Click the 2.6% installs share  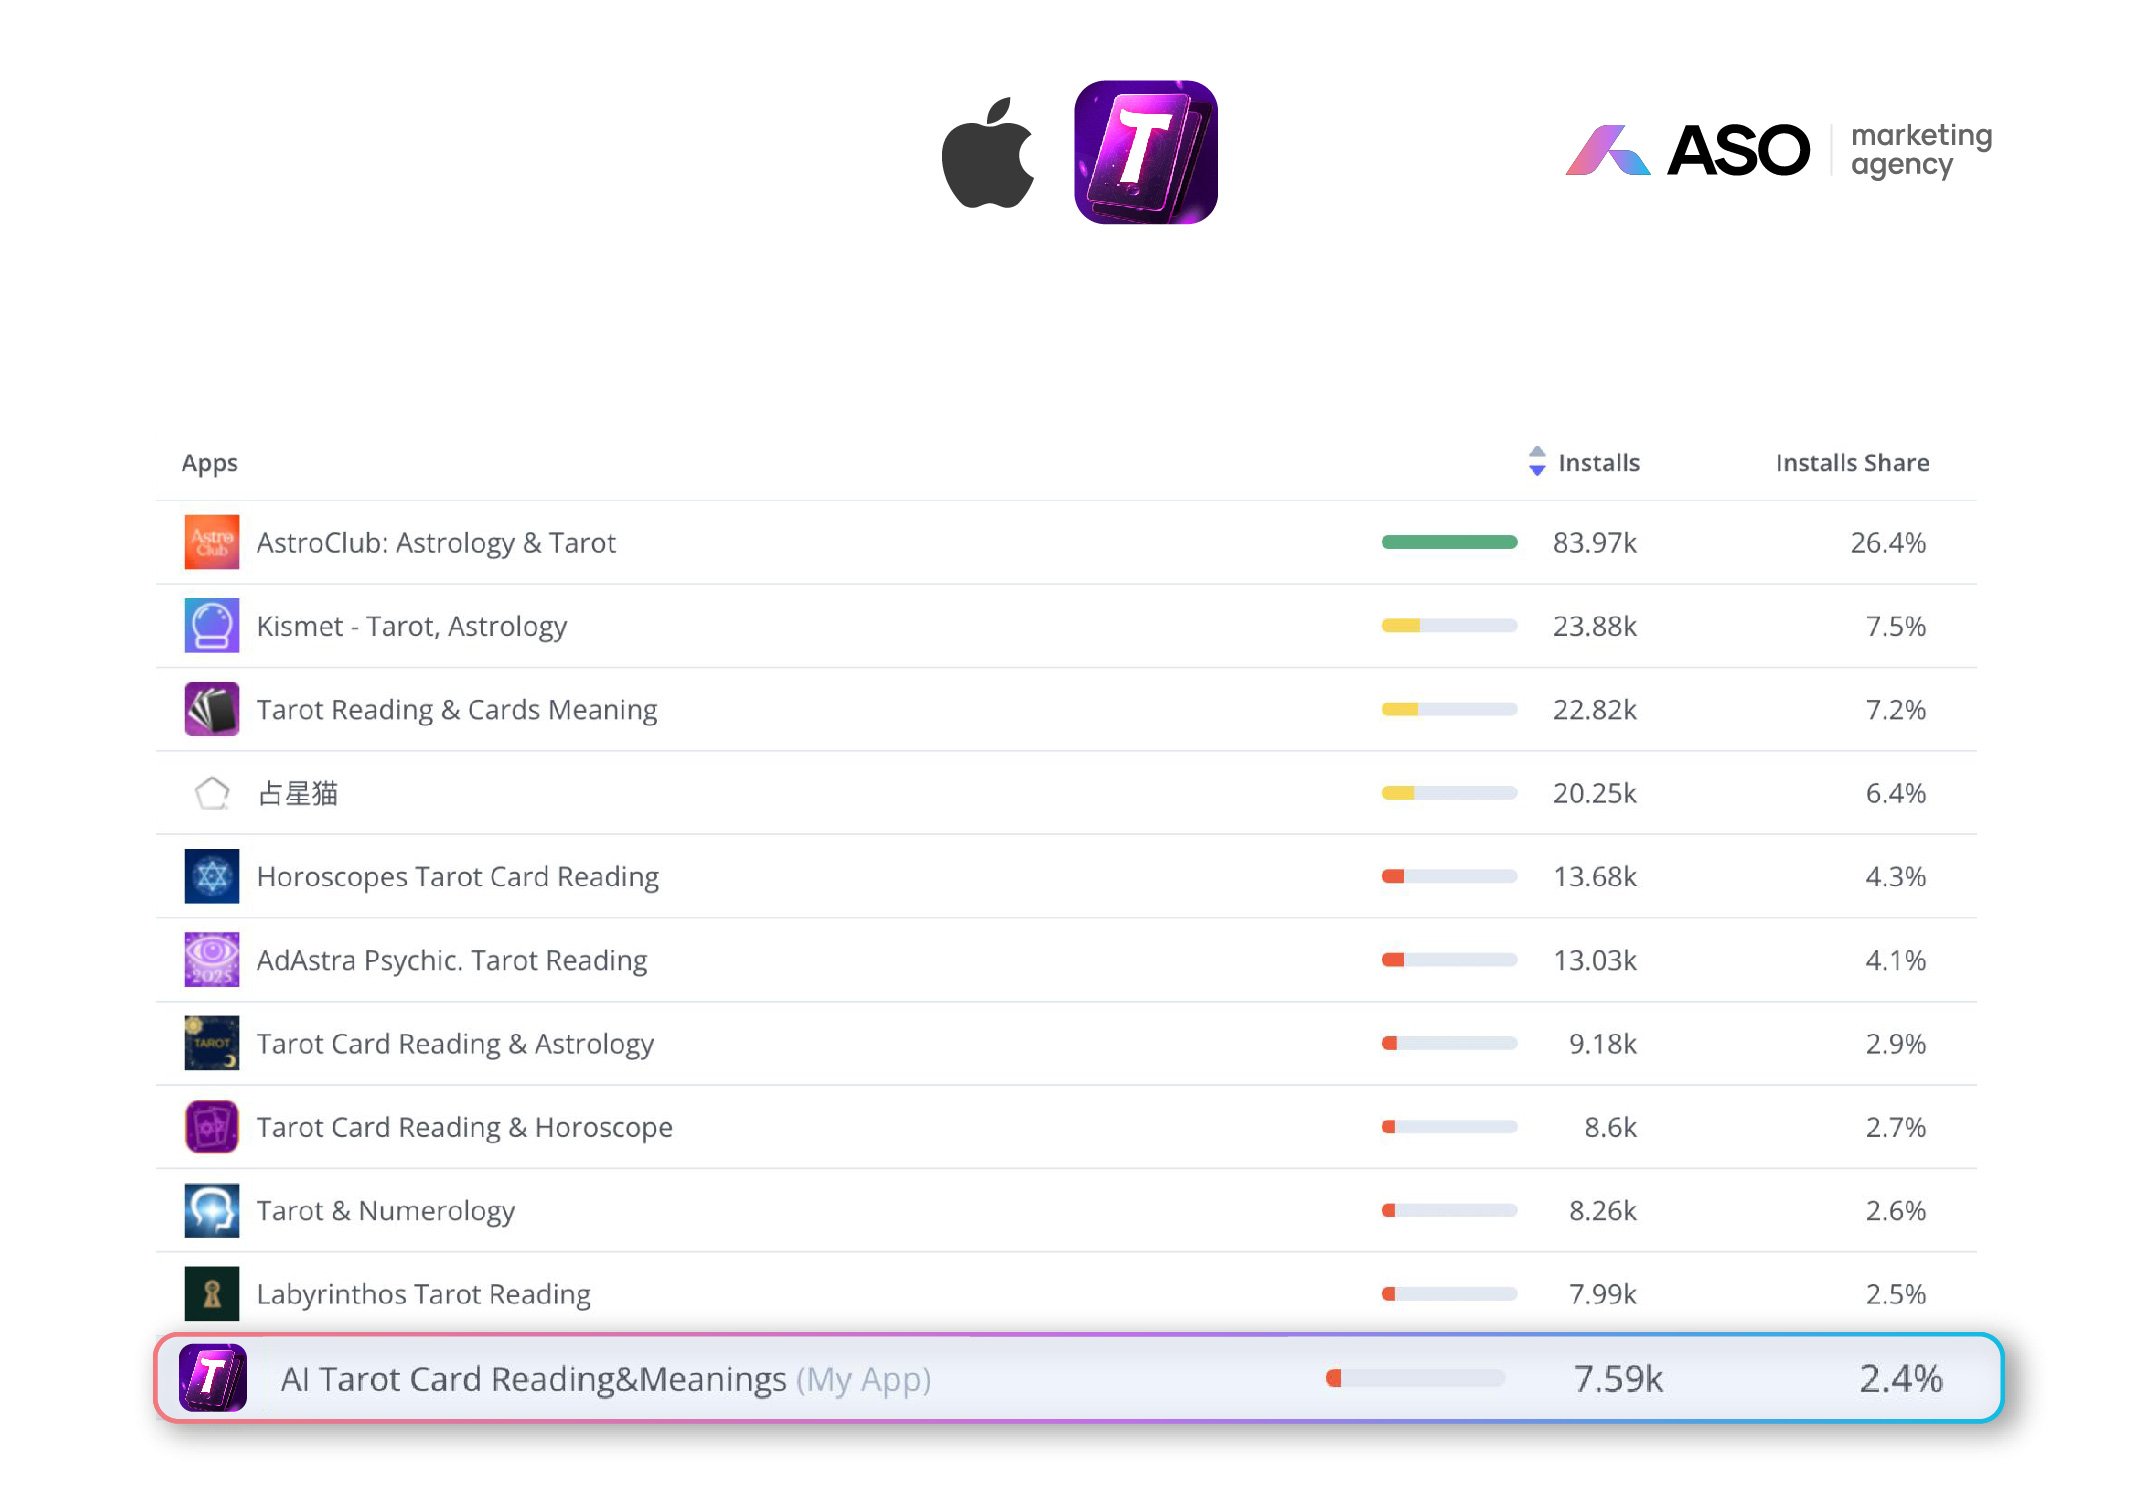(x=1895, y=1211)
